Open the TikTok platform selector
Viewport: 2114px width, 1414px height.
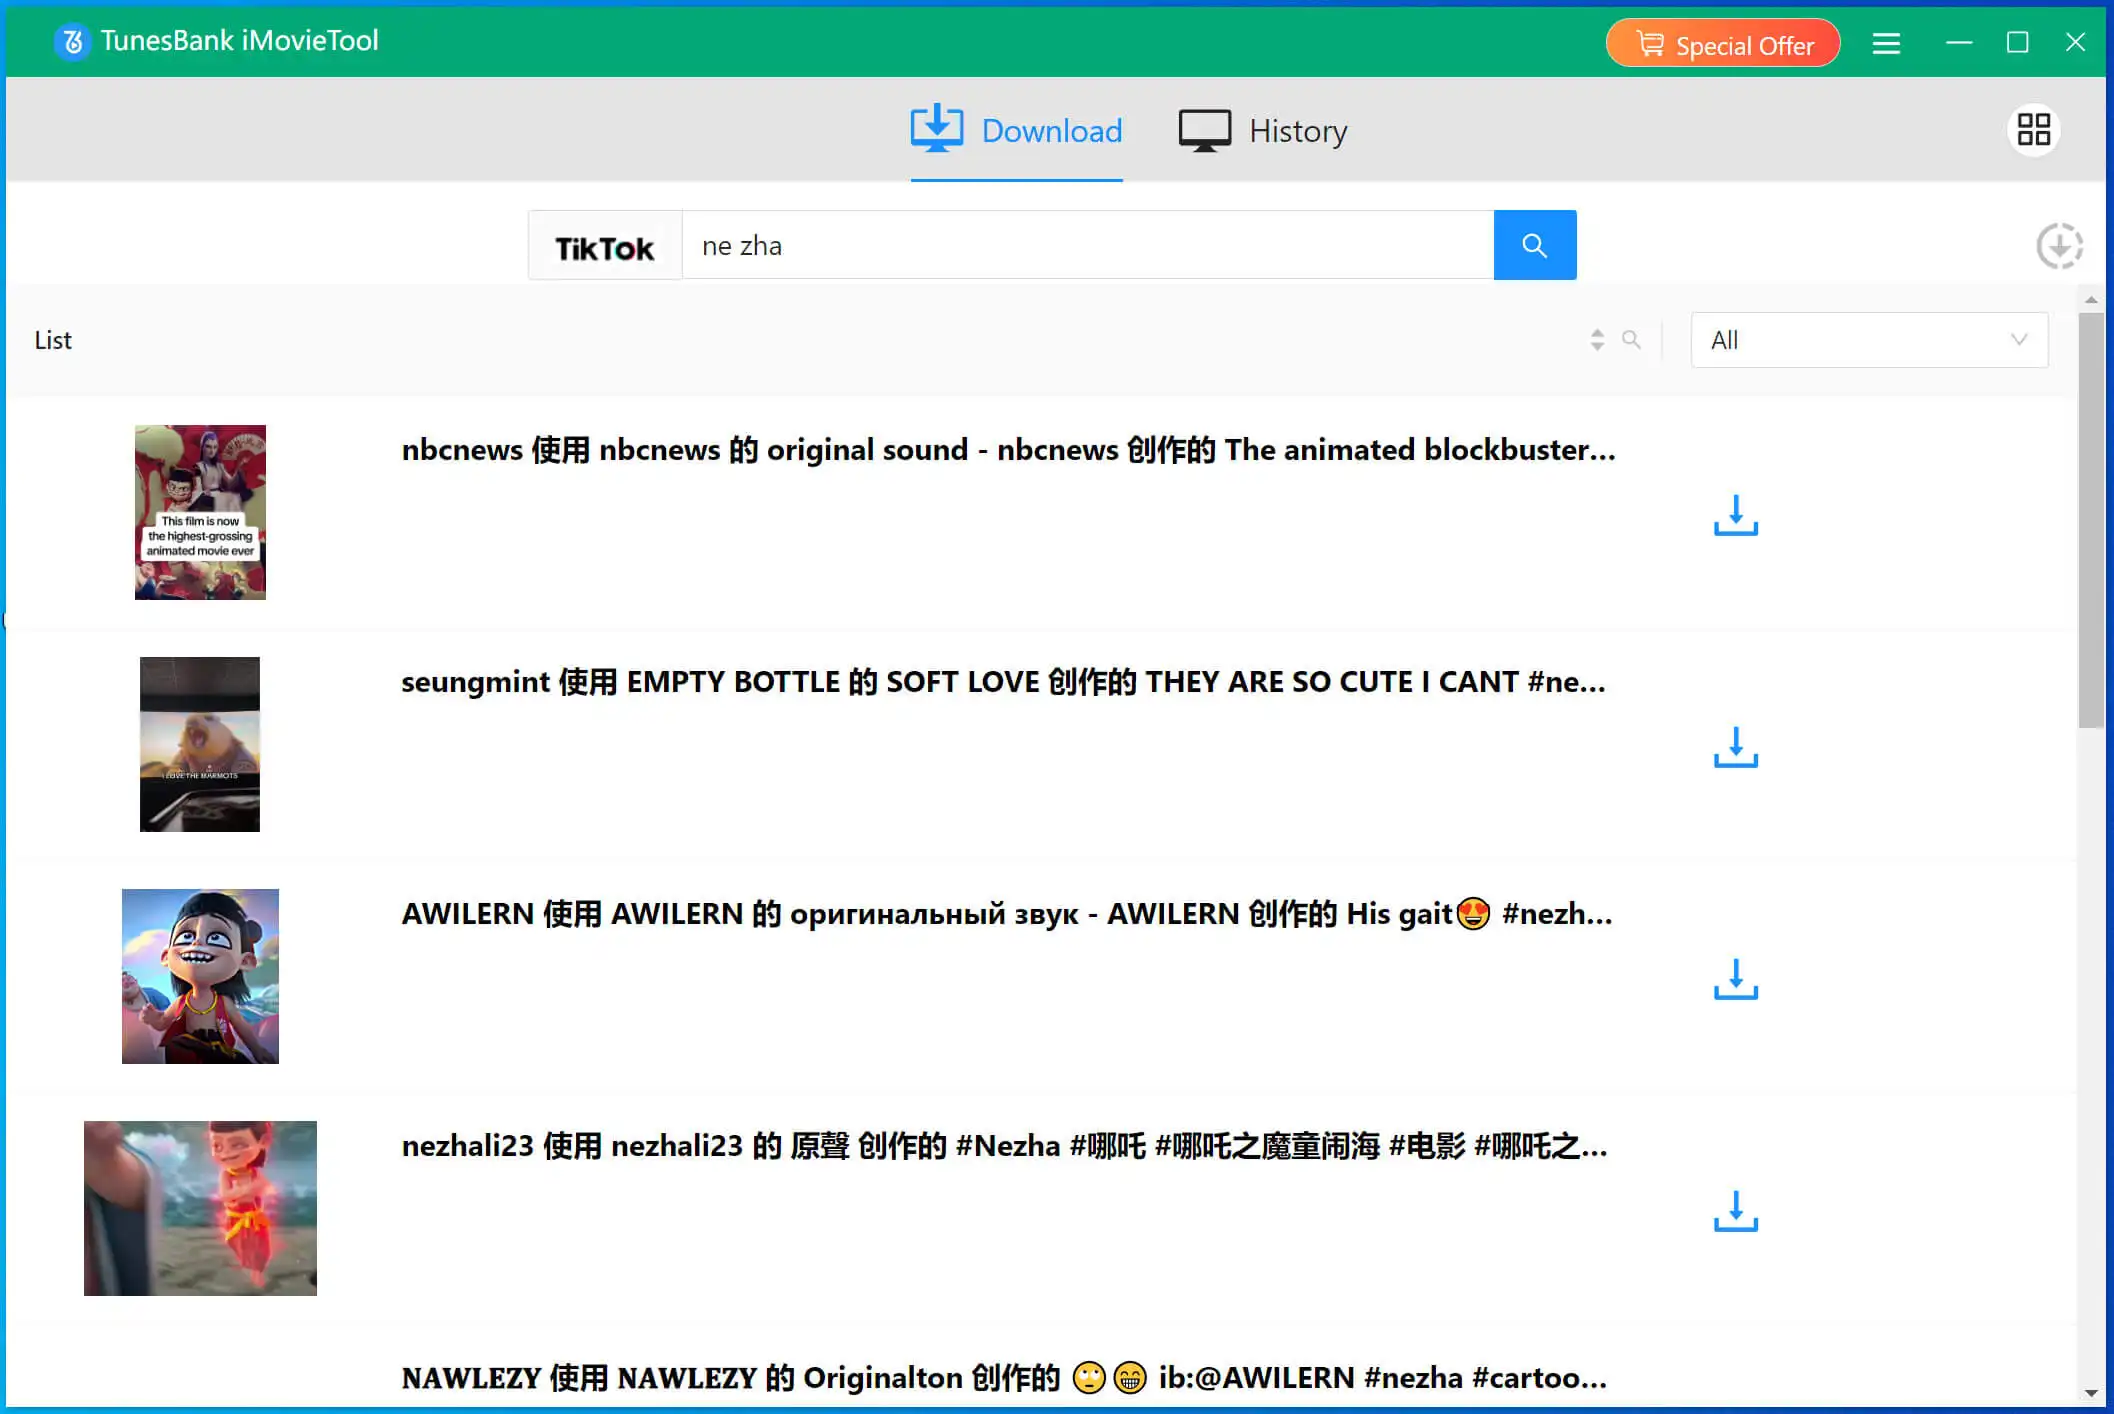point(604,246)
